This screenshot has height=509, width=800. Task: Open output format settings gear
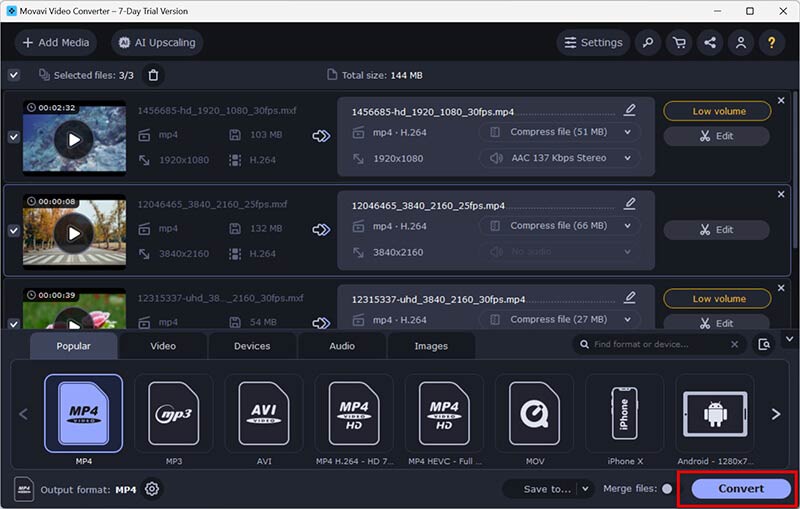click(152, 489)
